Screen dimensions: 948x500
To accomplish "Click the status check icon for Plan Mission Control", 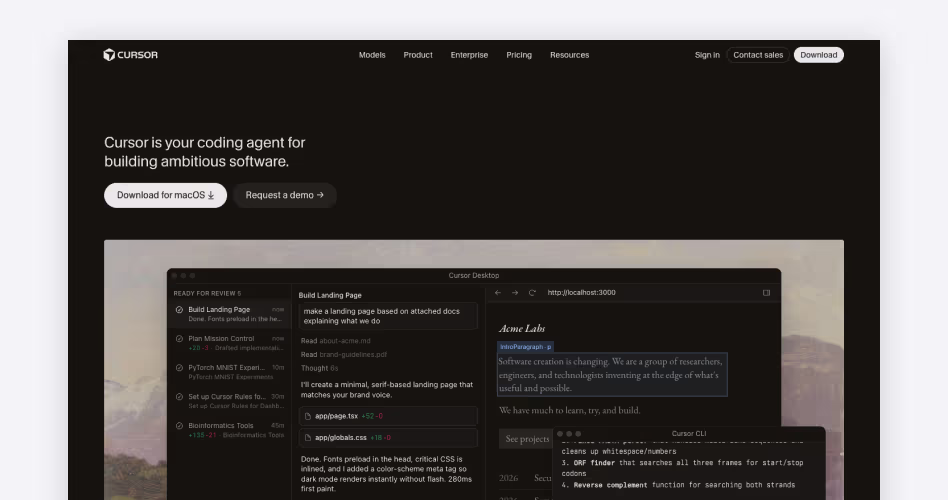I will tap(179, 339).
